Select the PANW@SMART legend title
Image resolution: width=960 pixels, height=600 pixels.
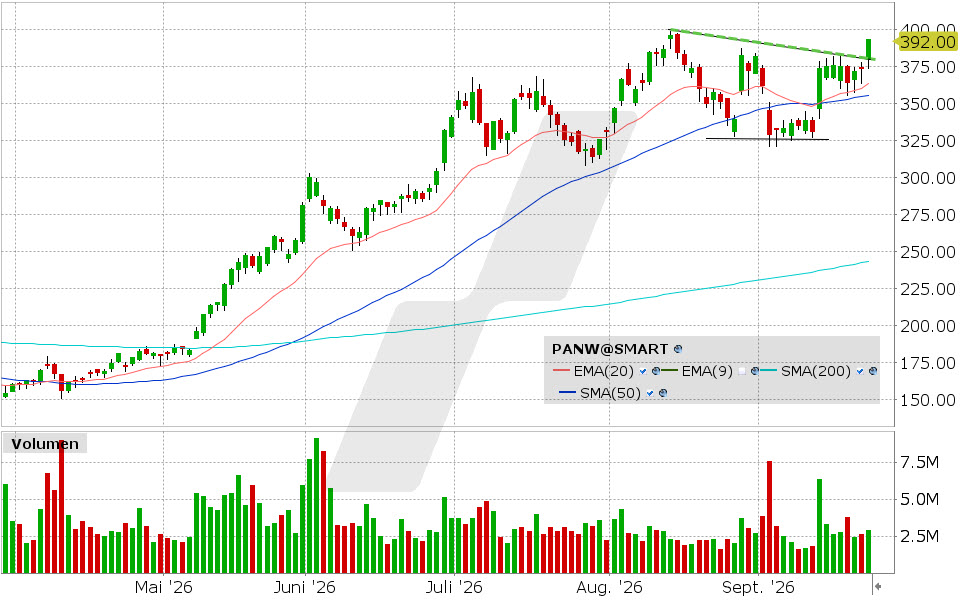pos(610,349)
